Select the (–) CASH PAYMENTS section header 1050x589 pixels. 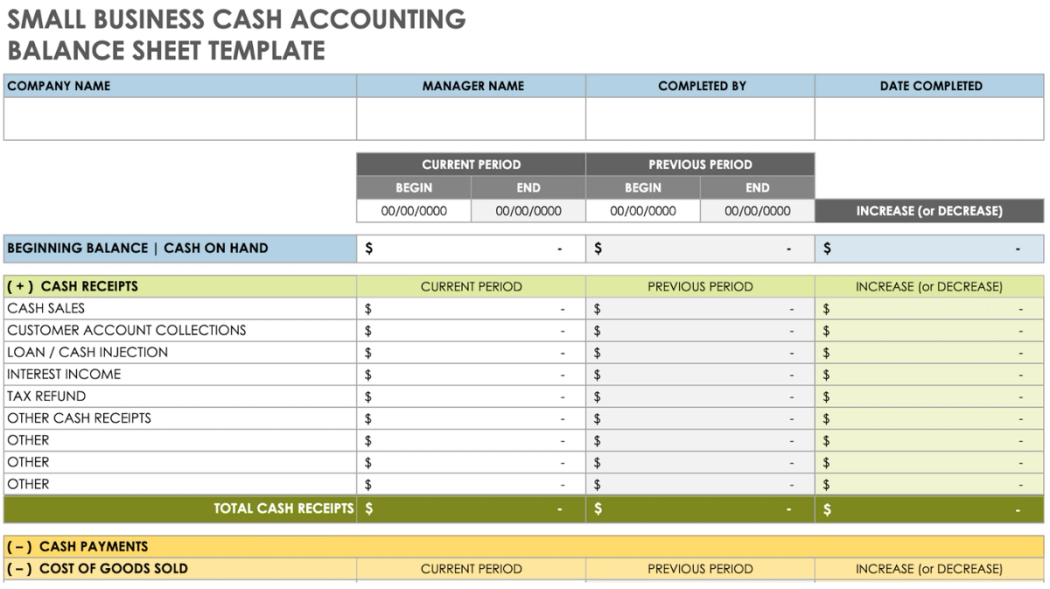pos(524,547)
